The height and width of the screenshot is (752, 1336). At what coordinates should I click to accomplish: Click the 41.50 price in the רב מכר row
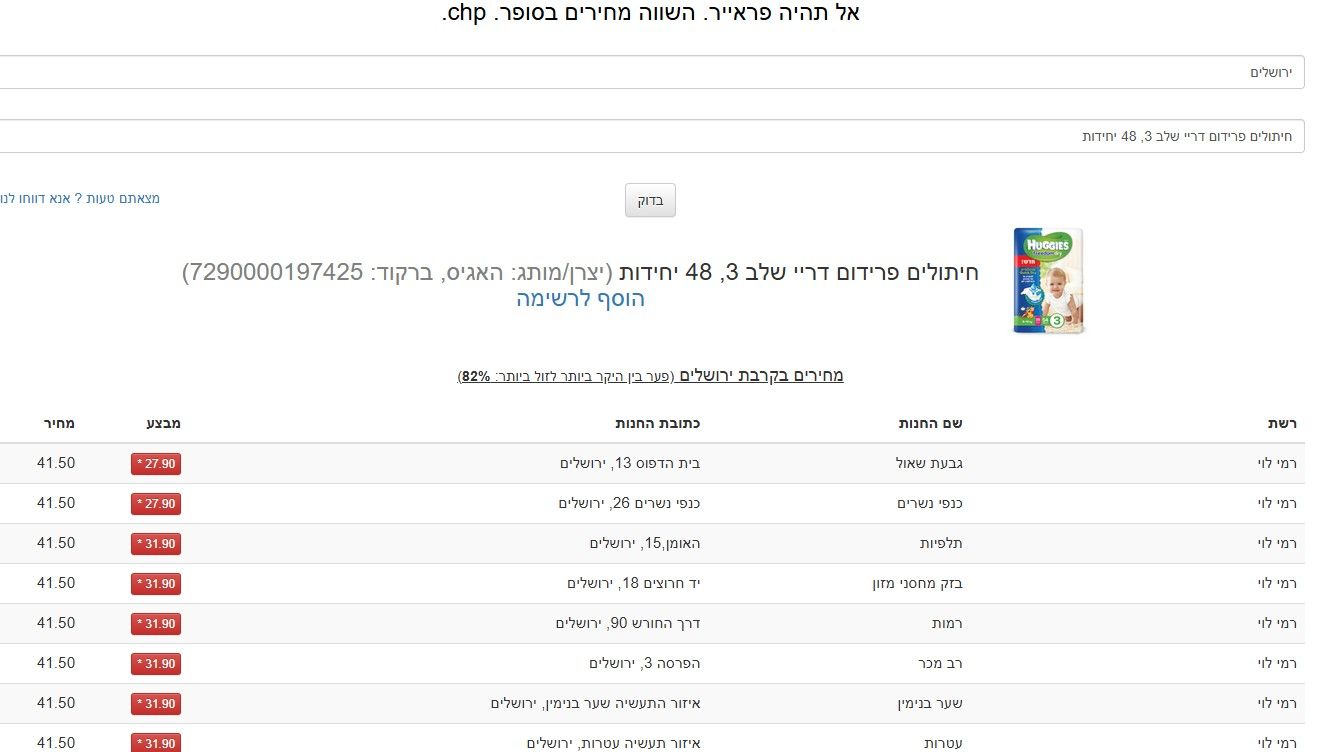[x=56, y=663]
